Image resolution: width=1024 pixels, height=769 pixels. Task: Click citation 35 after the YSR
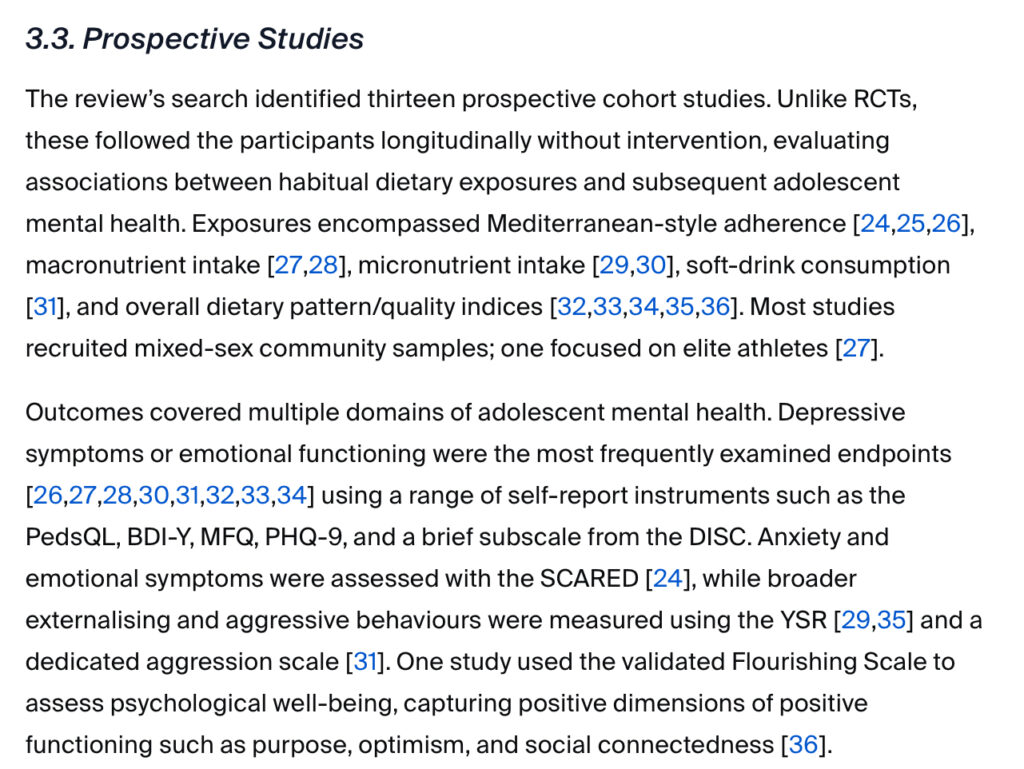891,620
